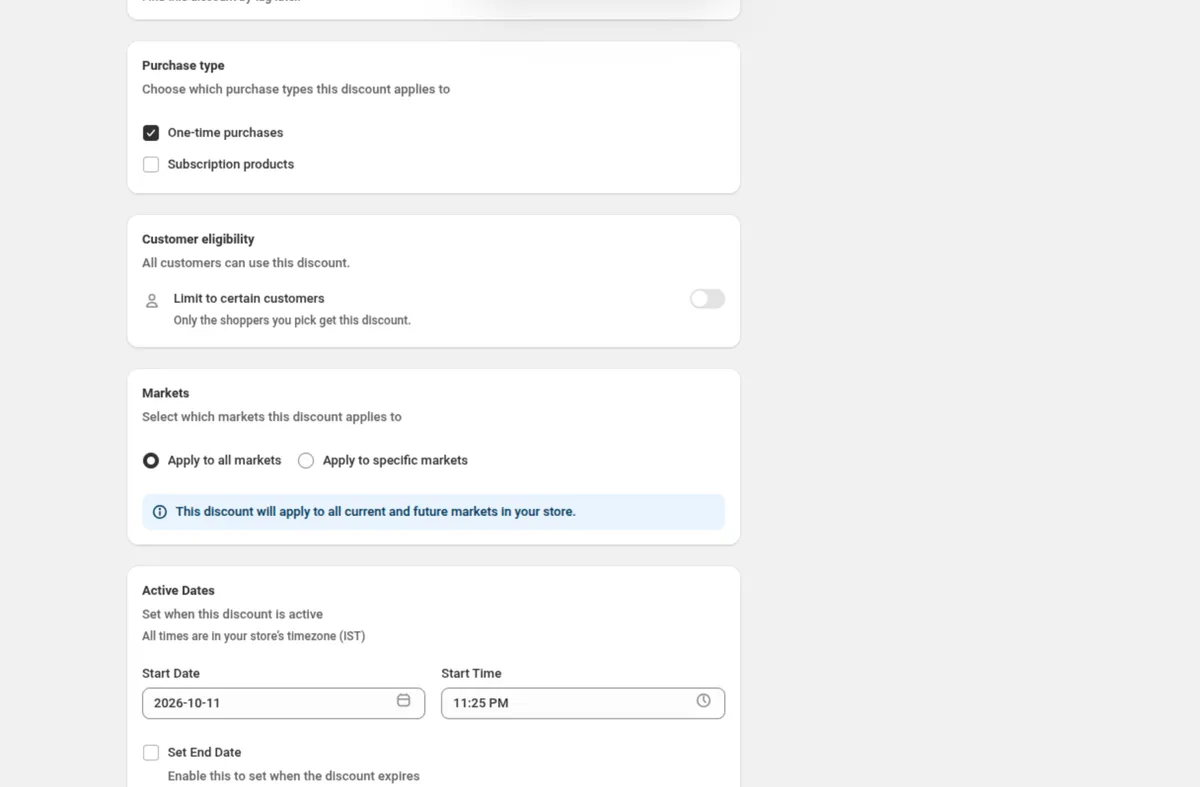
Task: Select Apply to all markets radio
Action: [x=151, y=461]
